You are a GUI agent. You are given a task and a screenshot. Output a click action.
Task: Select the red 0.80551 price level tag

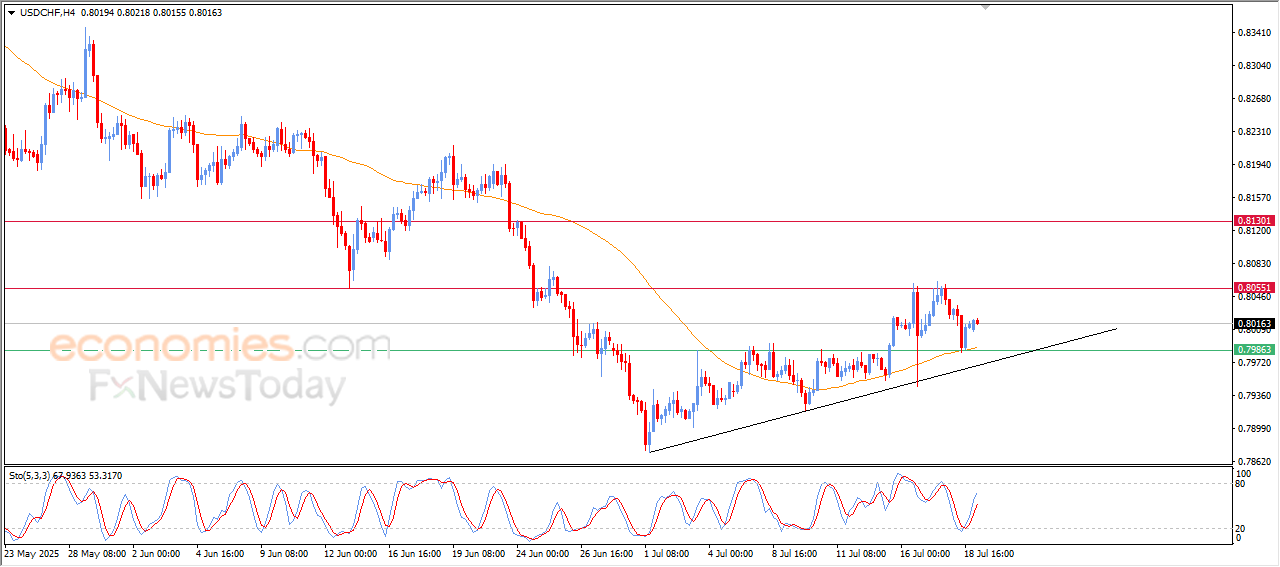pos(1254,288)
